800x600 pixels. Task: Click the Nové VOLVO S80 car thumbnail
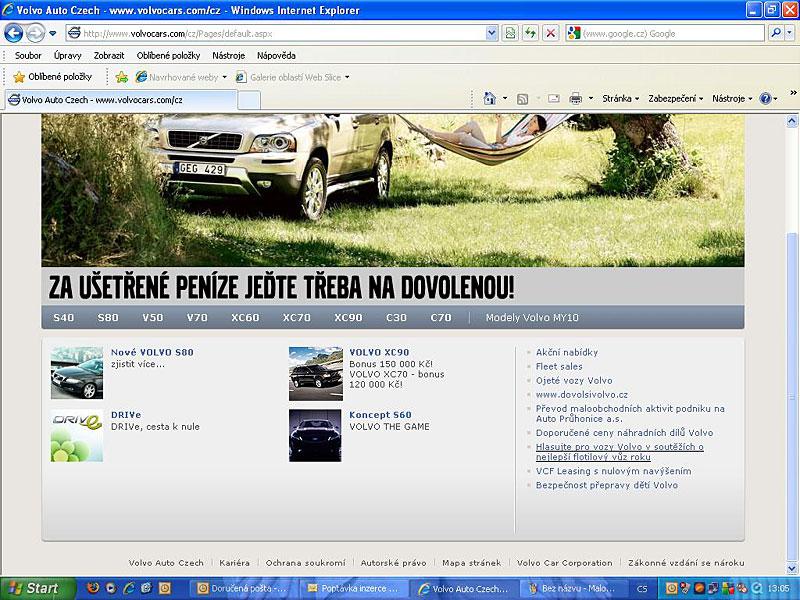77,373
